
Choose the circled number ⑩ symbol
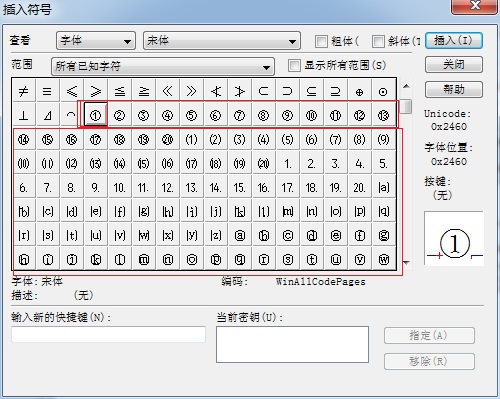point(311,115)
